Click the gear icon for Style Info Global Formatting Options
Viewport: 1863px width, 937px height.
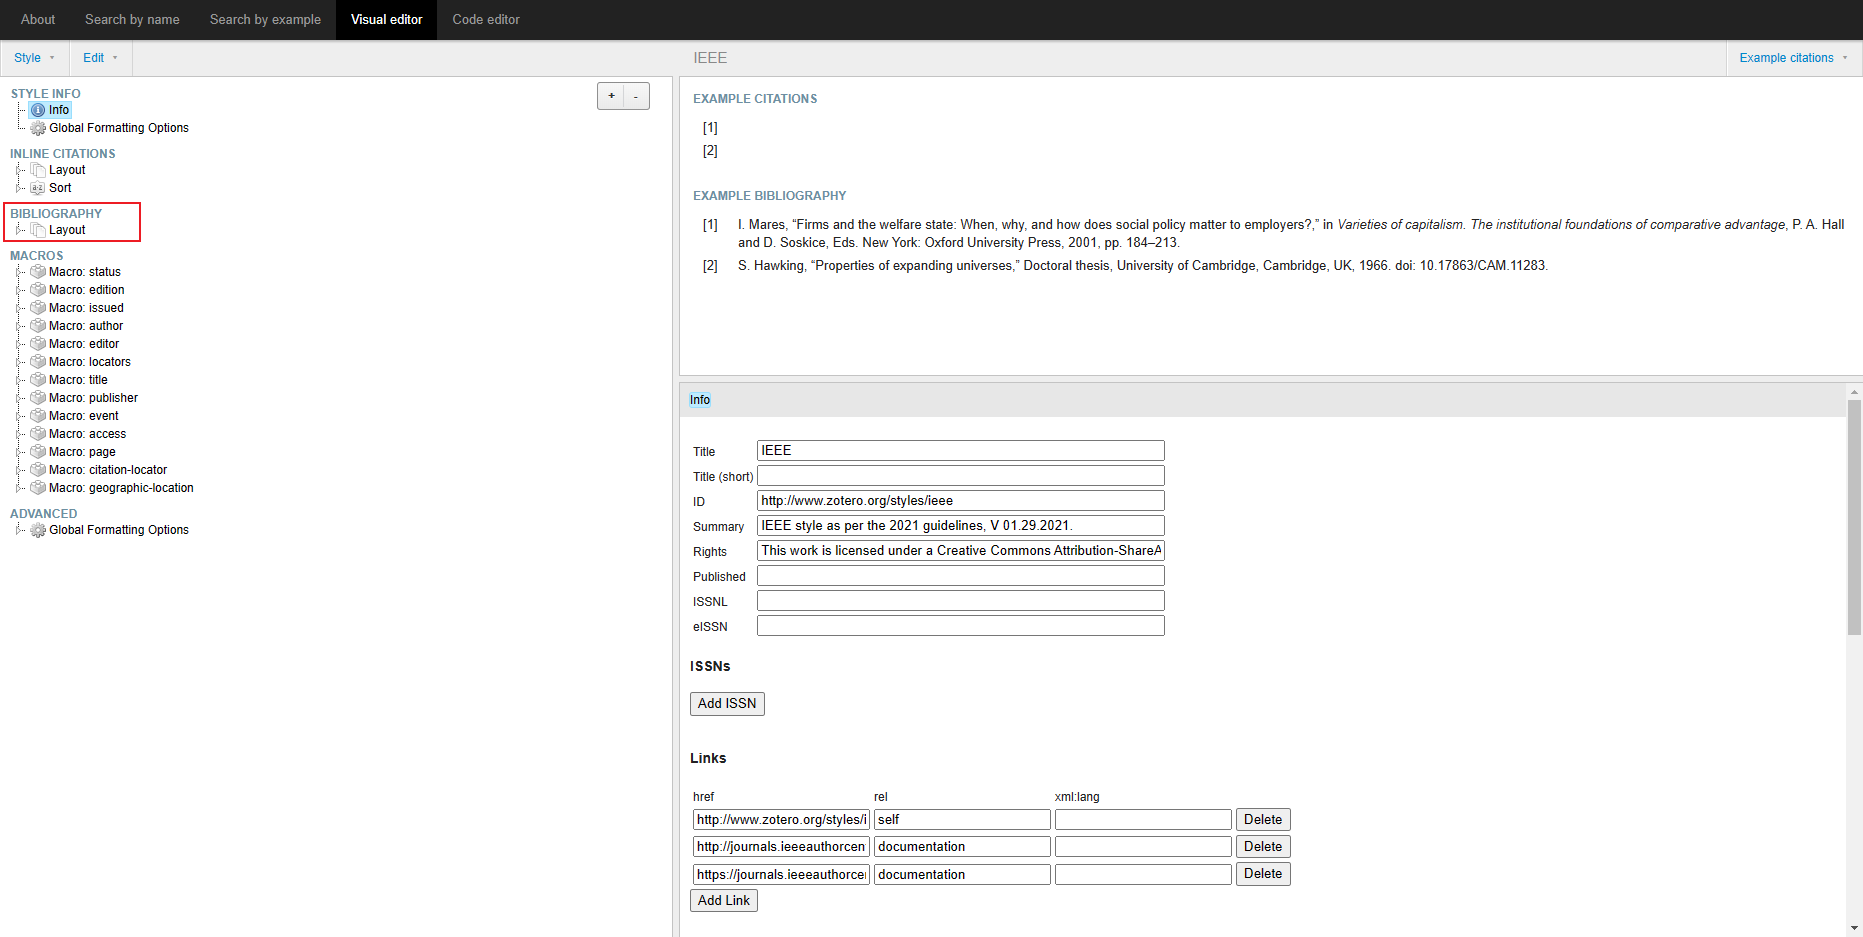click(38, 128)
